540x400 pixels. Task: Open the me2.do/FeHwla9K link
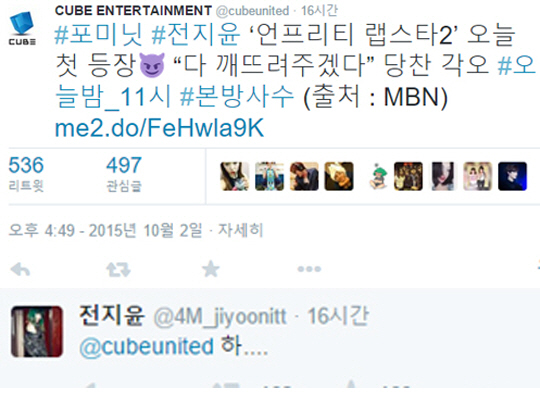click(159, 128)
